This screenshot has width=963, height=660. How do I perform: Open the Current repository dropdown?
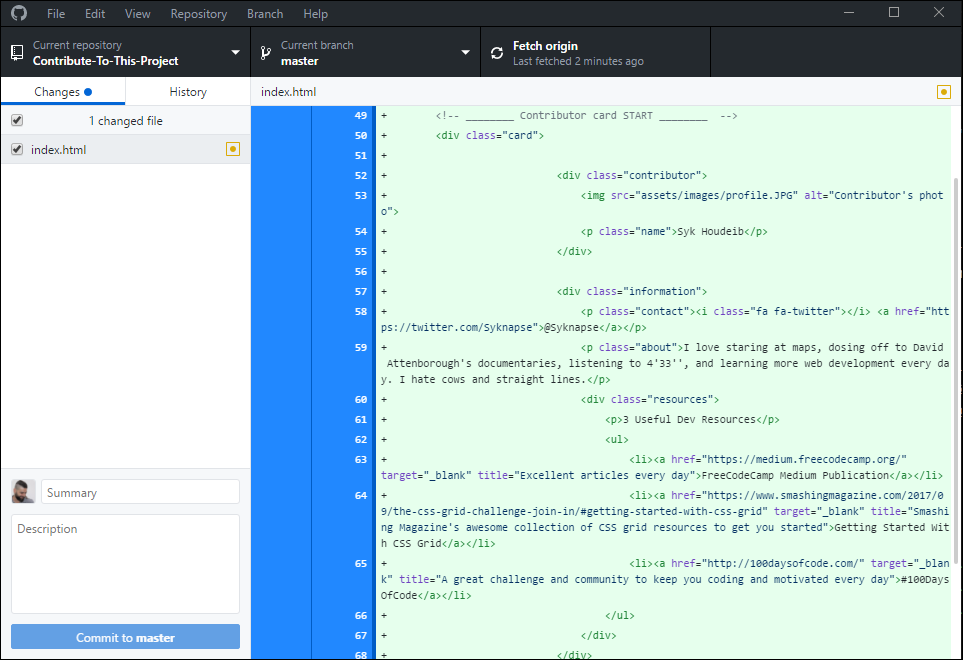(x=235, y=51)
